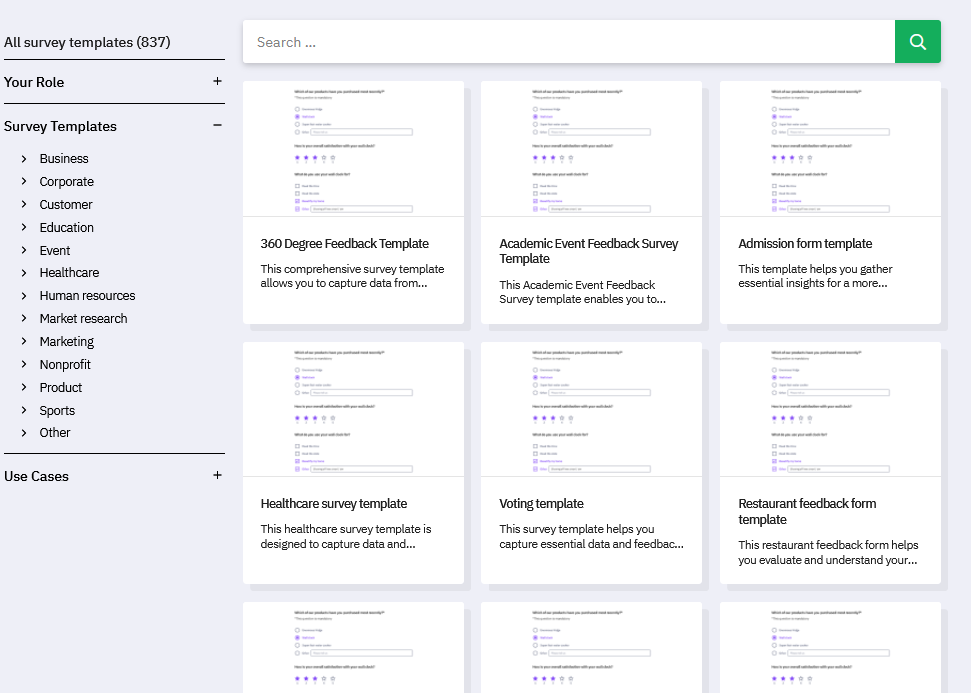
Task: Expand the Use Cases section
Action: tap(217, 476)
